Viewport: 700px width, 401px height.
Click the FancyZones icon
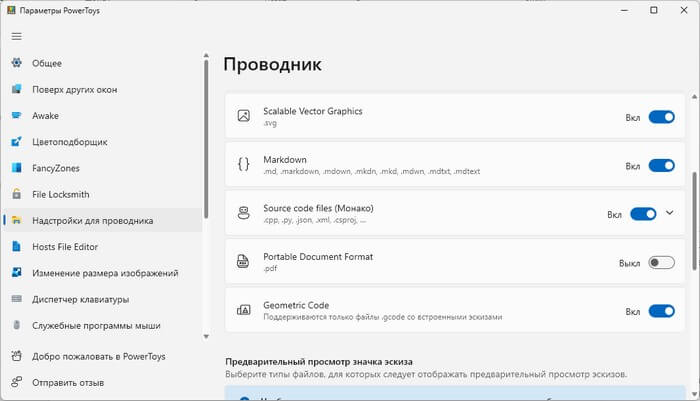click(x=17, y=168)
